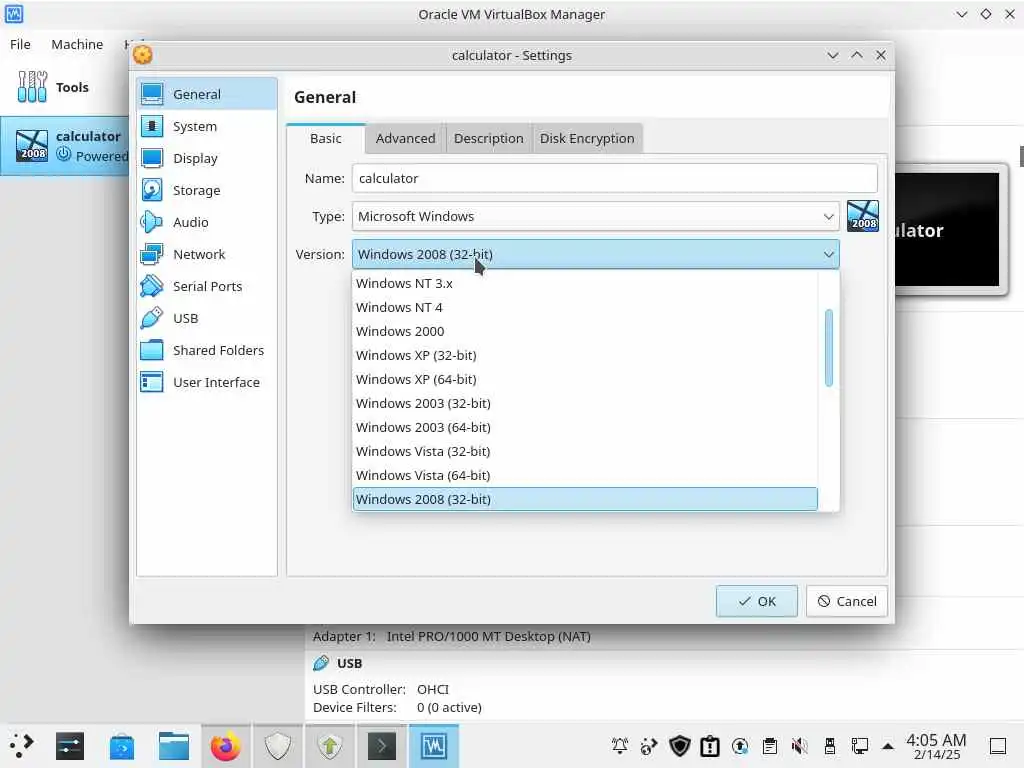Choose Windows NT 3.x version

click(585, 283)
